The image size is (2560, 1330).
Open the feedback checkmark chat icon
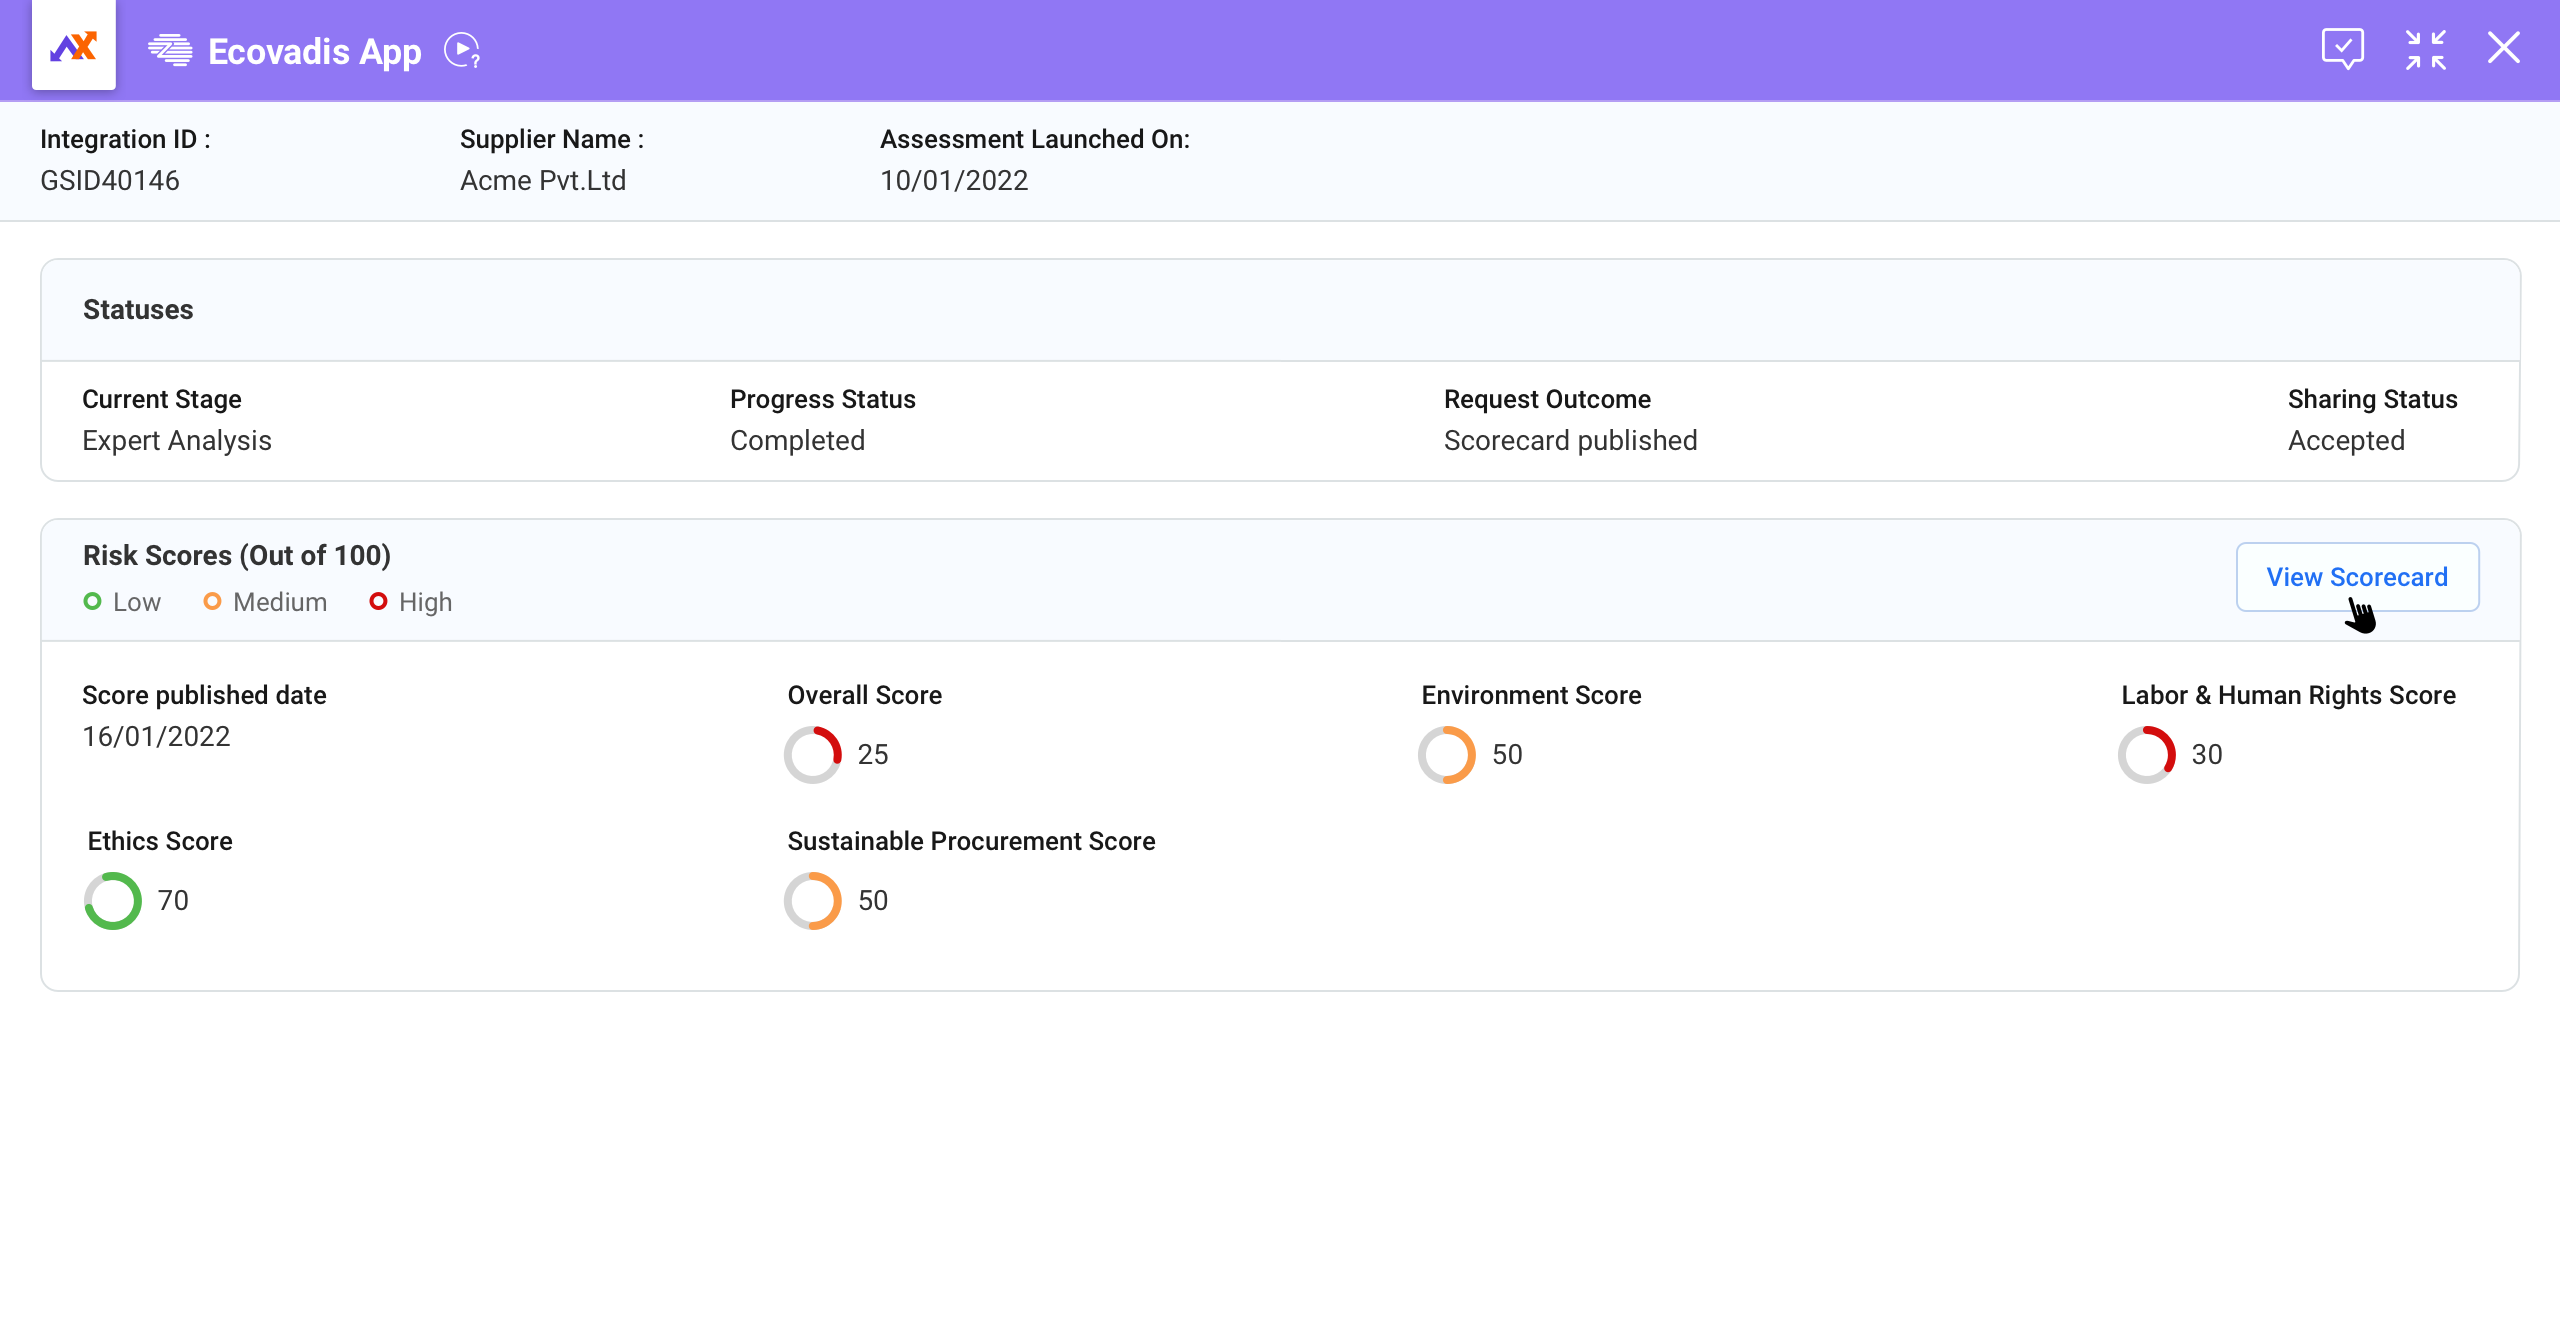[2343, 48]
